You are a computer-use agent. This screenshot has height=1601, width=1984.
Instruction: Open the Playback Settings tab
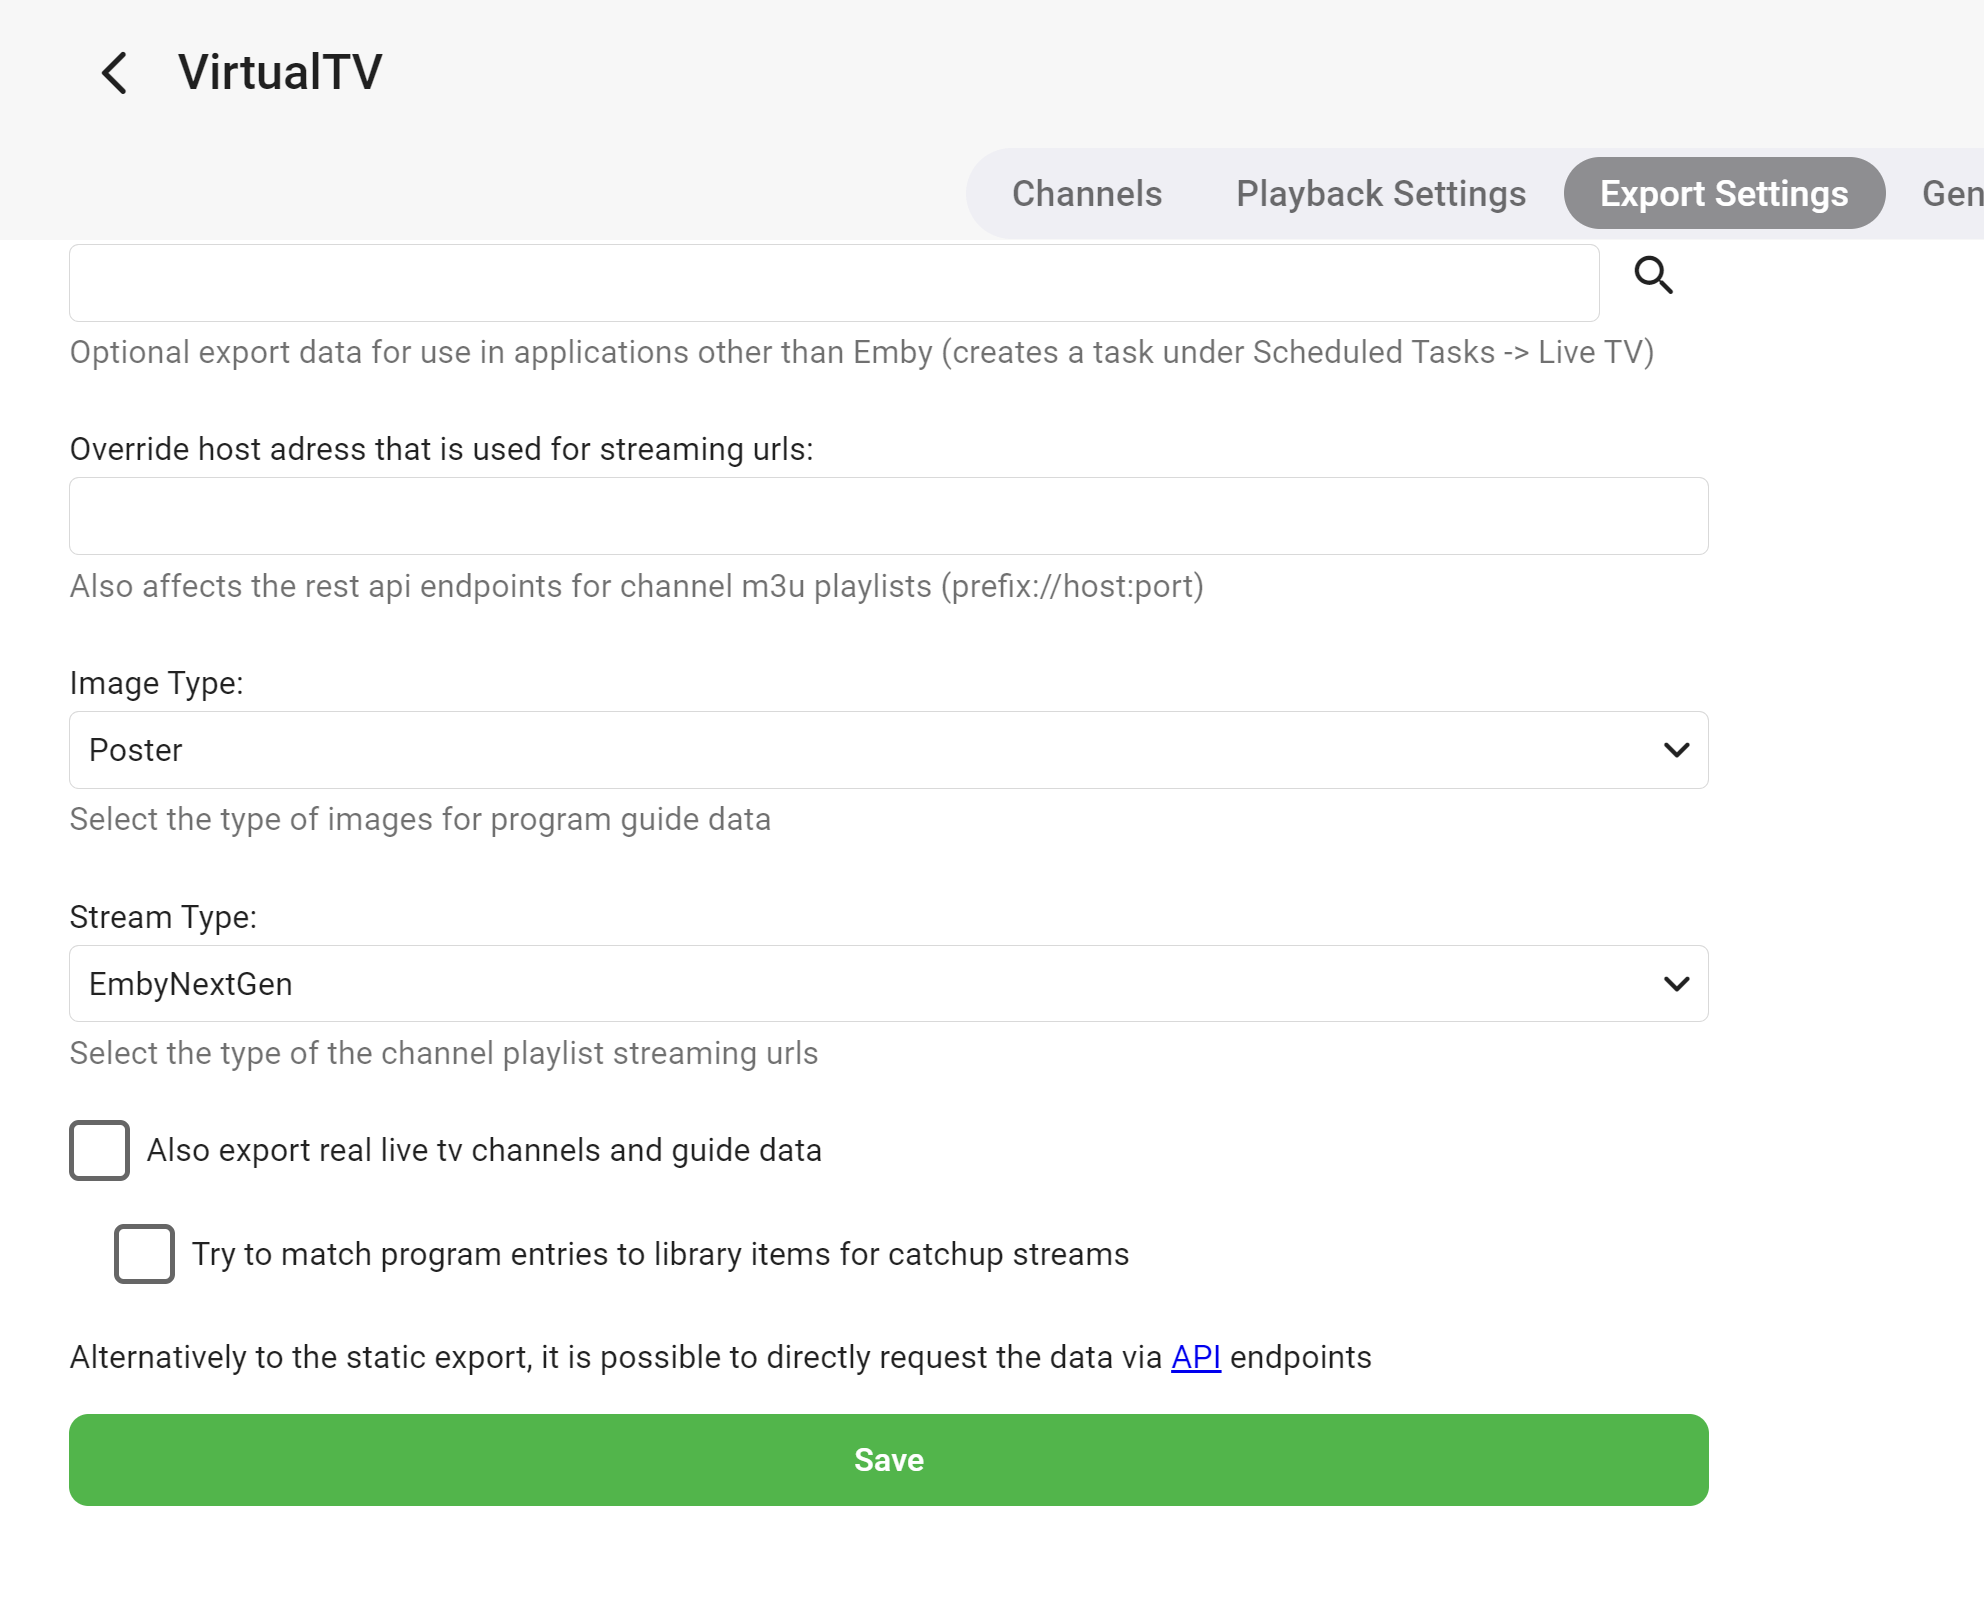pos(1380,193)
